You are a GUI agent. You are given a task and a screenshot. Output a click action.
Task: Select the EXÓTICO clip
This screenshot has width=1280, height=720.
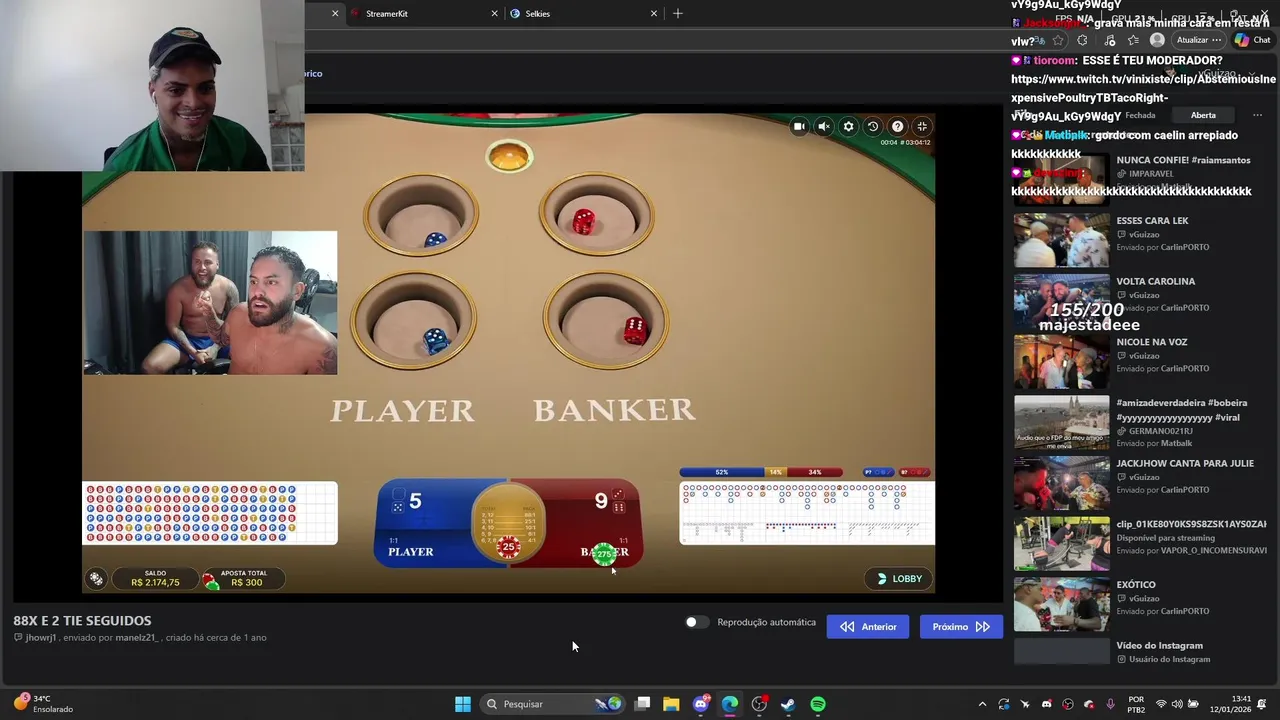tap(1140, 604)
